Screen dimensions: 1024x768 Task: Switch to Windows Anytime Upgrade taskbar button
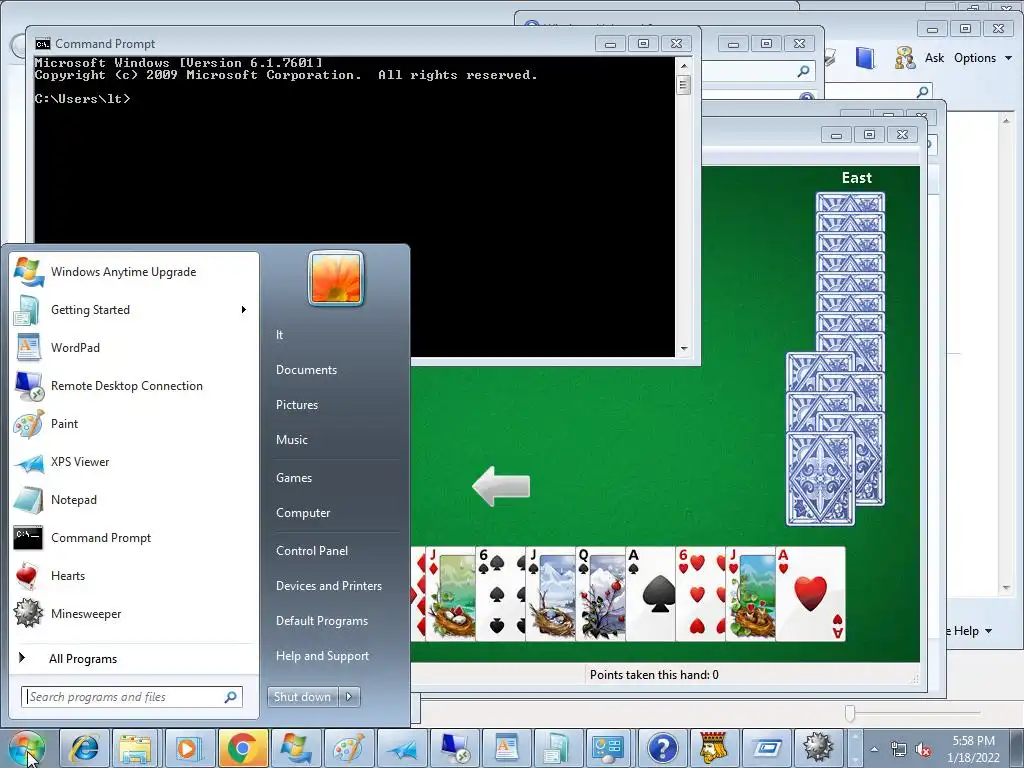pyautogui.click(x=295, y=748)
